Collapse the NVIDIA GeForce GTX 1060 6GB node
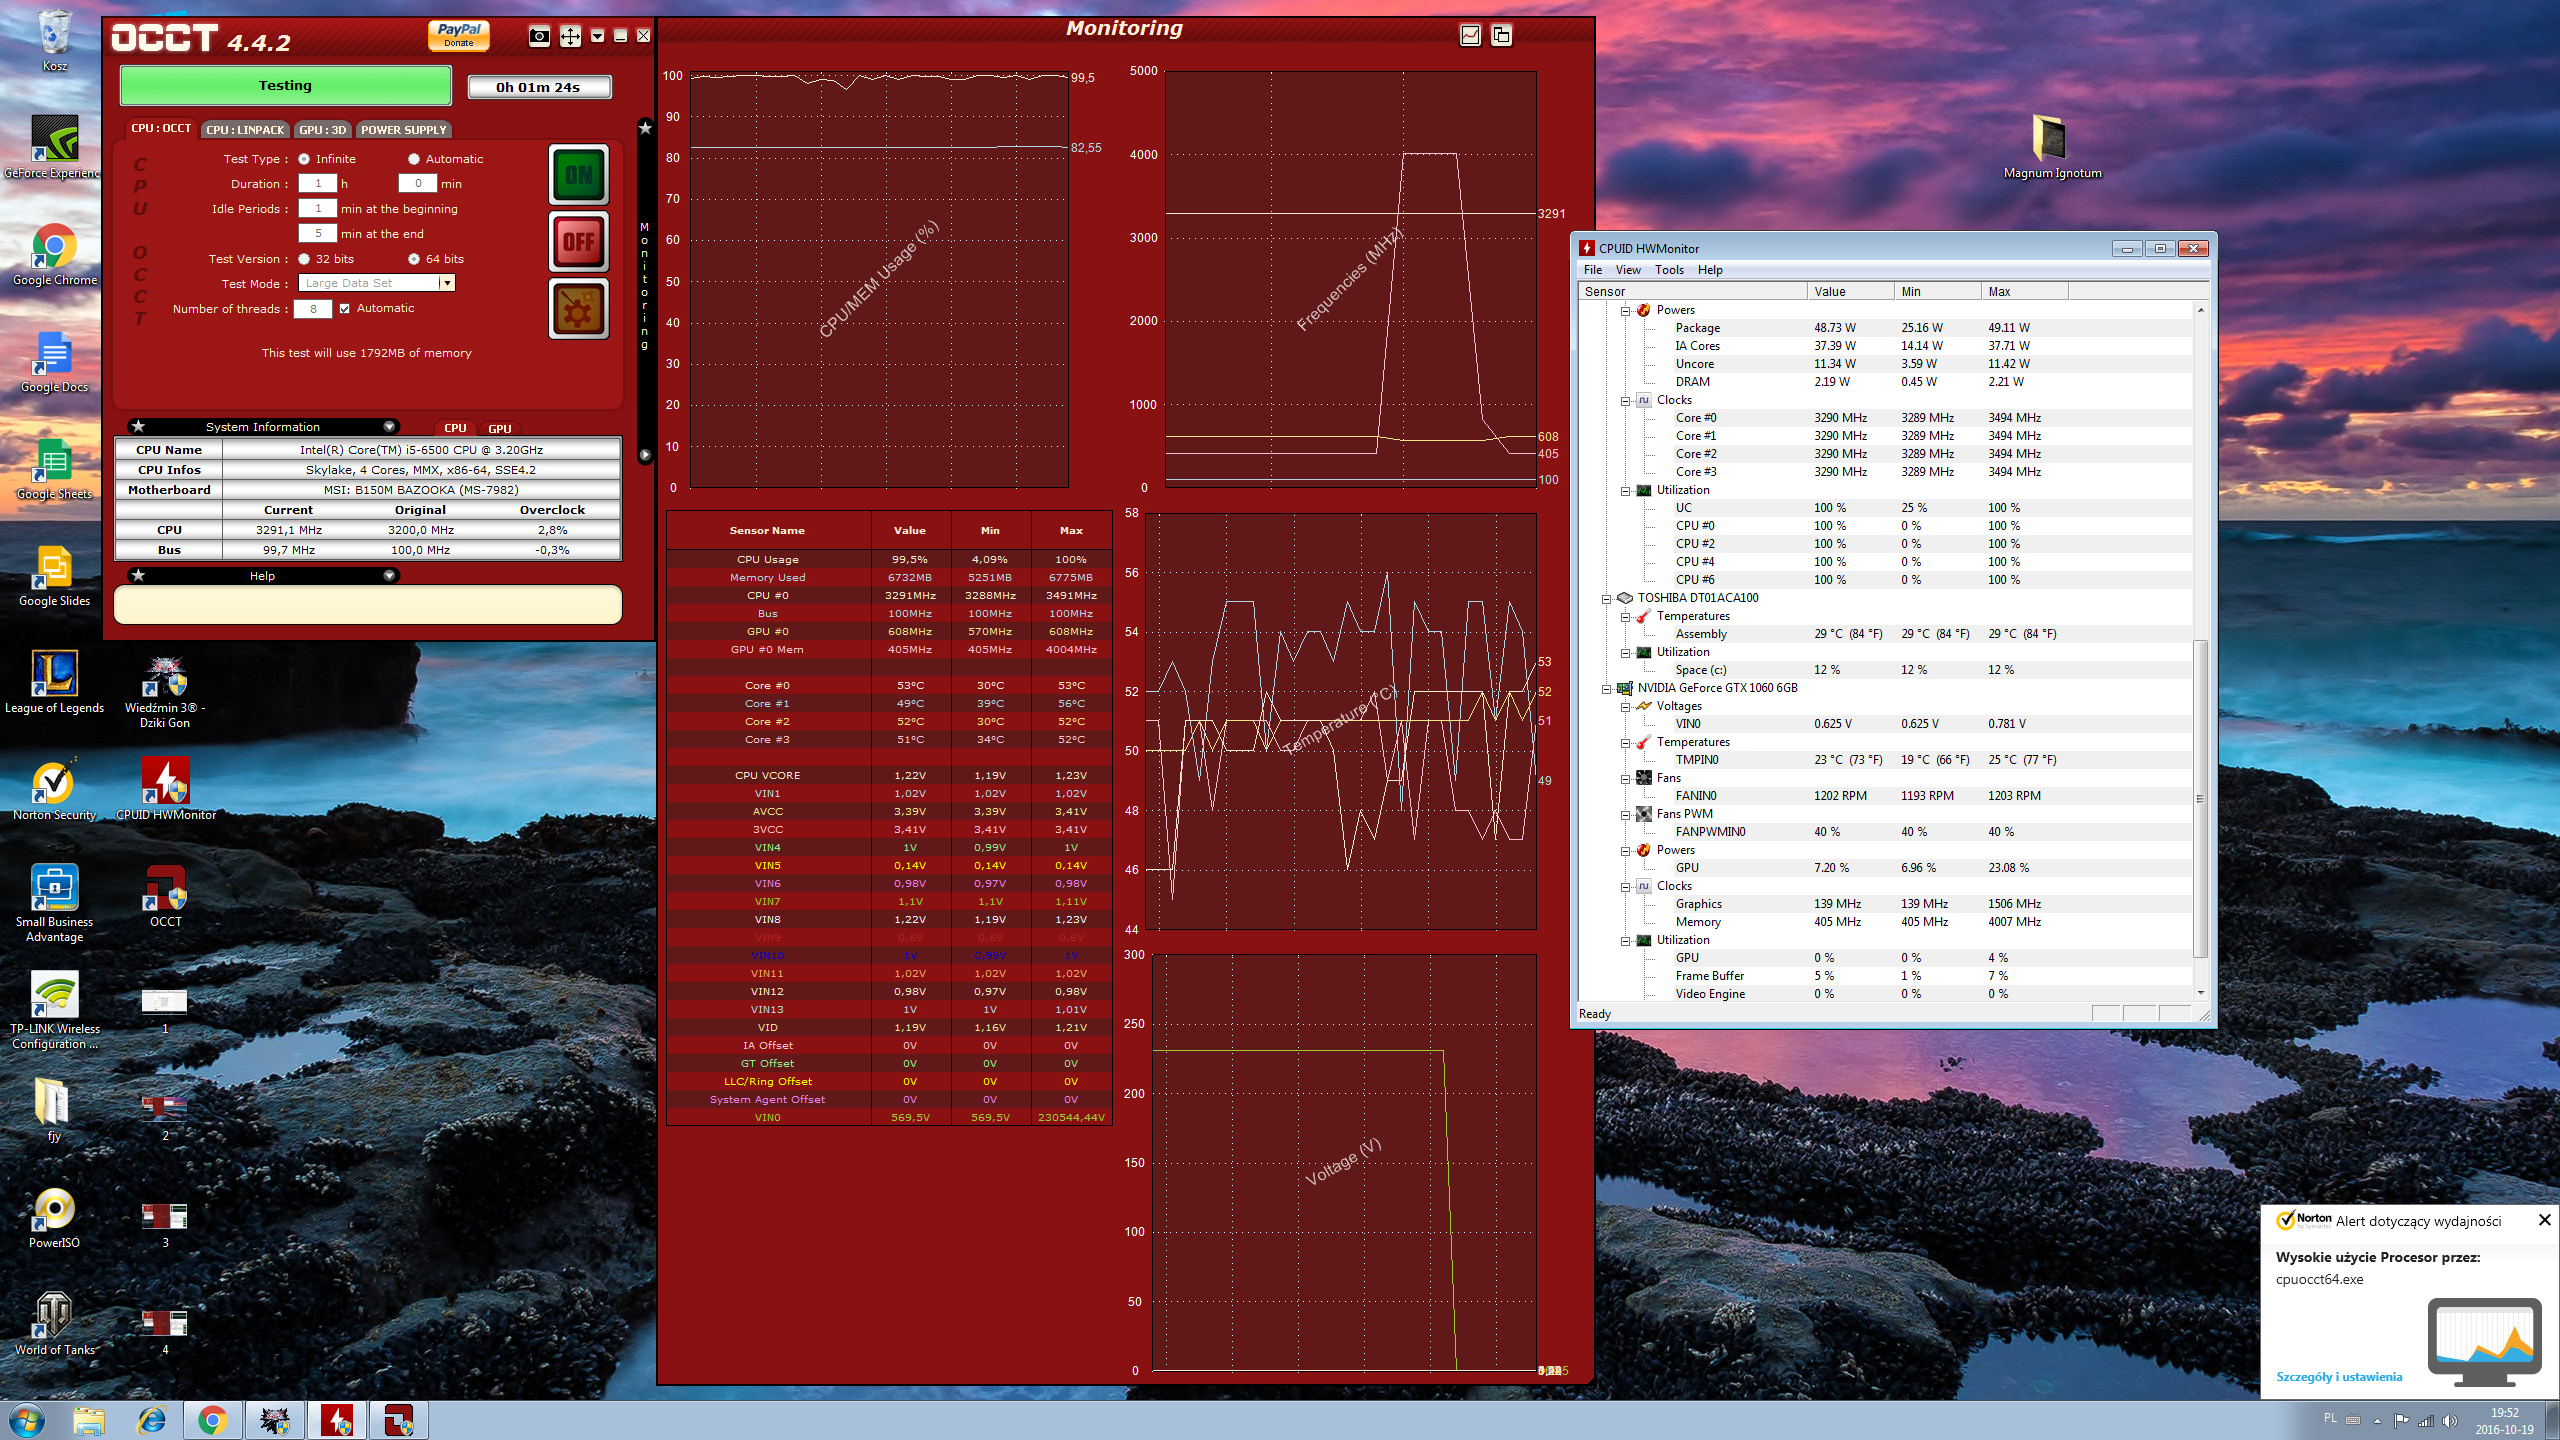The height and width of the screenshot is (1440, 2560). pyautogui.click(x=1606, y=689)
